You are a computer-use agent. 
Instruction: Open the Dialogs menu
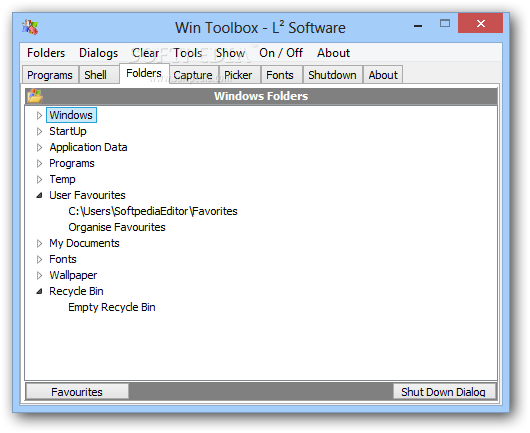point(98,53)
